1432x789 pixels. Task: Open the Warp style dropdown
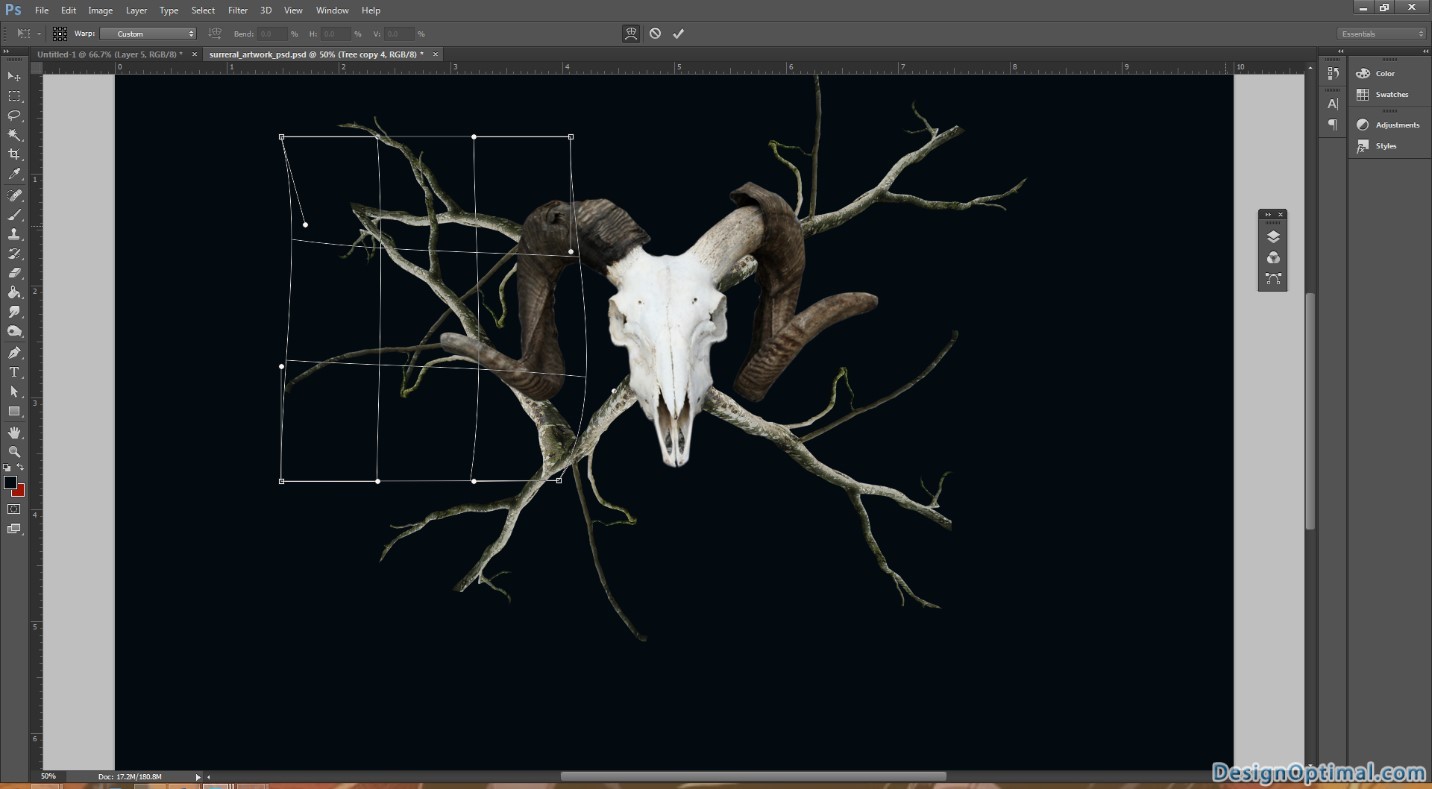(148, 34)
